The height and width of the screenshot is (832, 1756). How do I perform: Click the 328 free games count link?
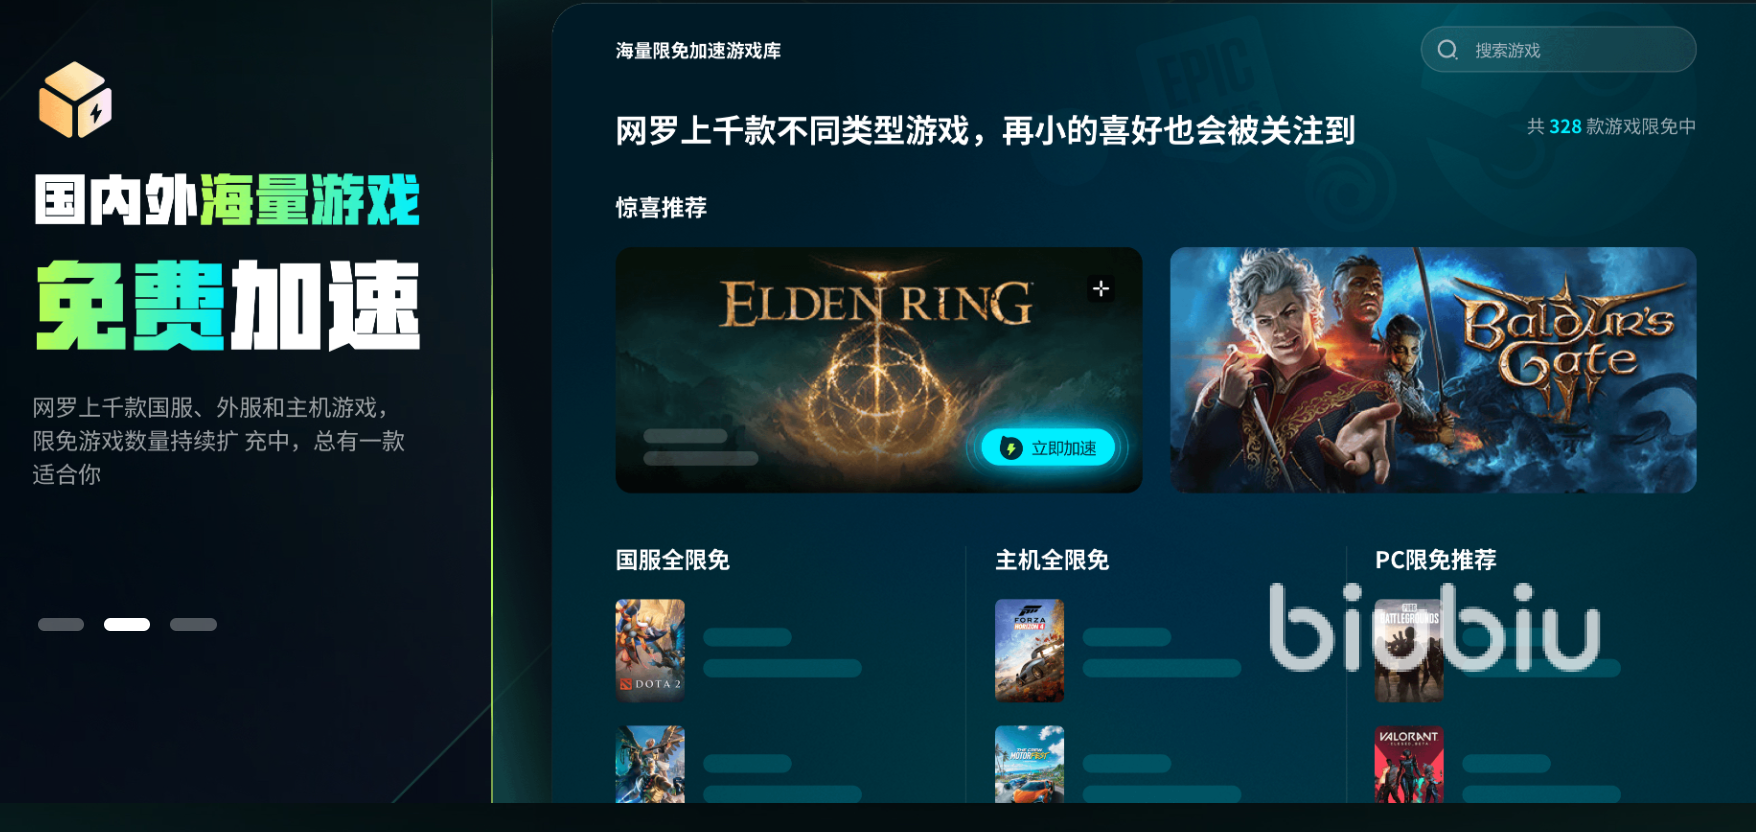[x=1565, y=127]
